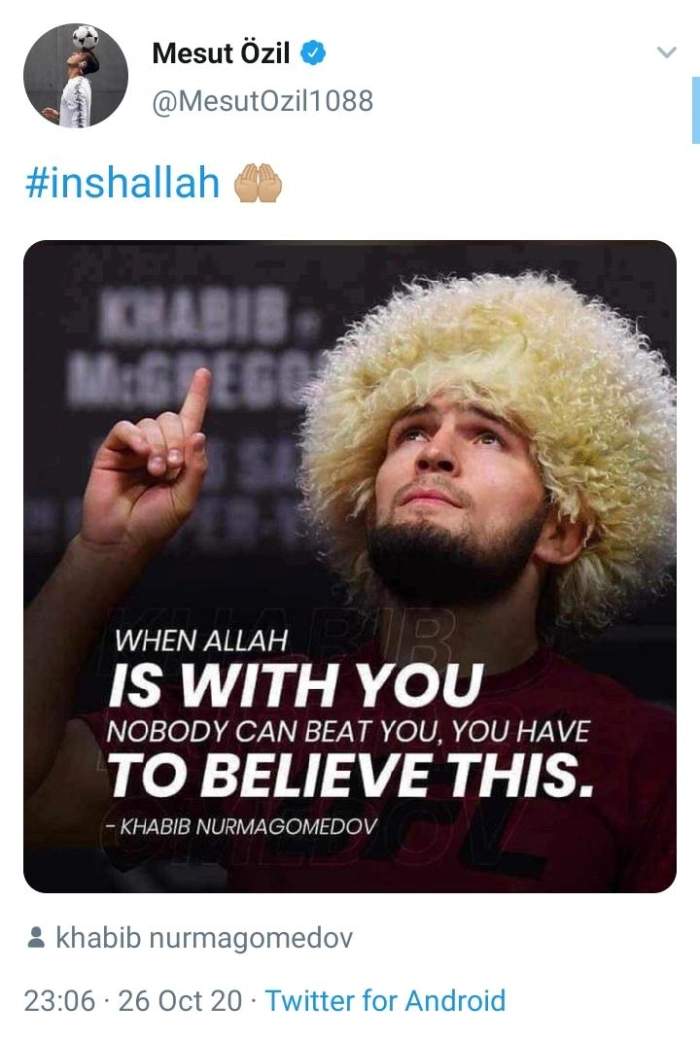This screenshot has width=700, height=1040.
Task: Click the tagged person icon
Action: click(x=36, y=938)
